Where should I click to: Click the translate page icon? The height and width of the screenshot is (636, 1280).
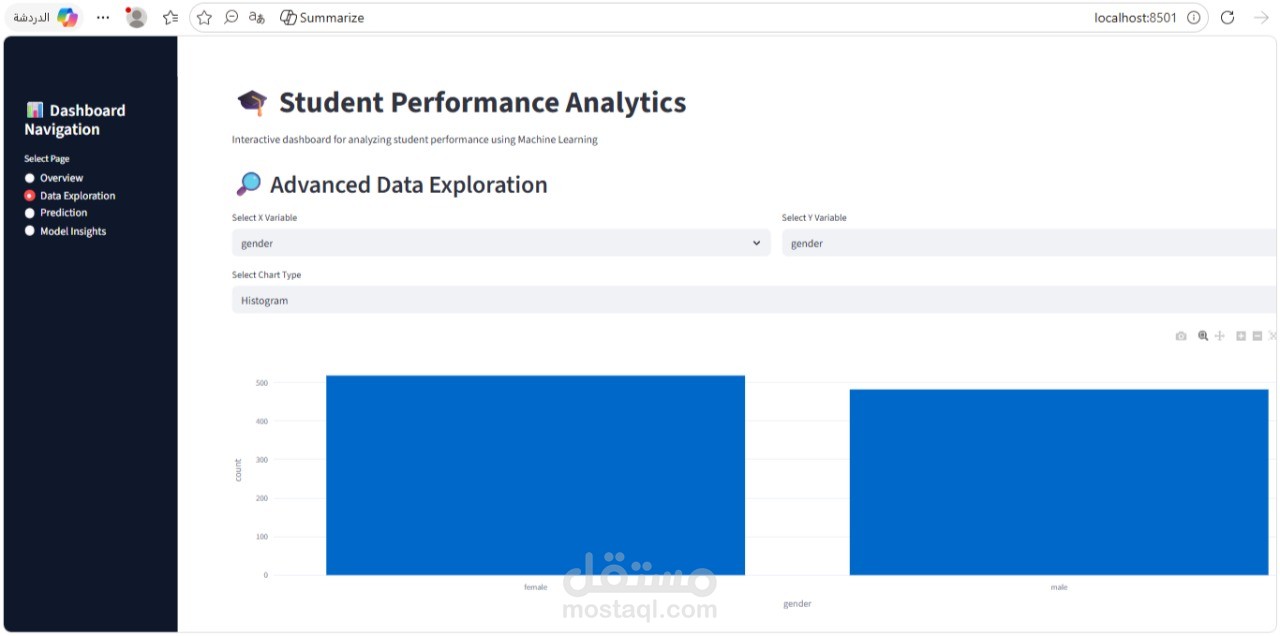tap(257, 17)
